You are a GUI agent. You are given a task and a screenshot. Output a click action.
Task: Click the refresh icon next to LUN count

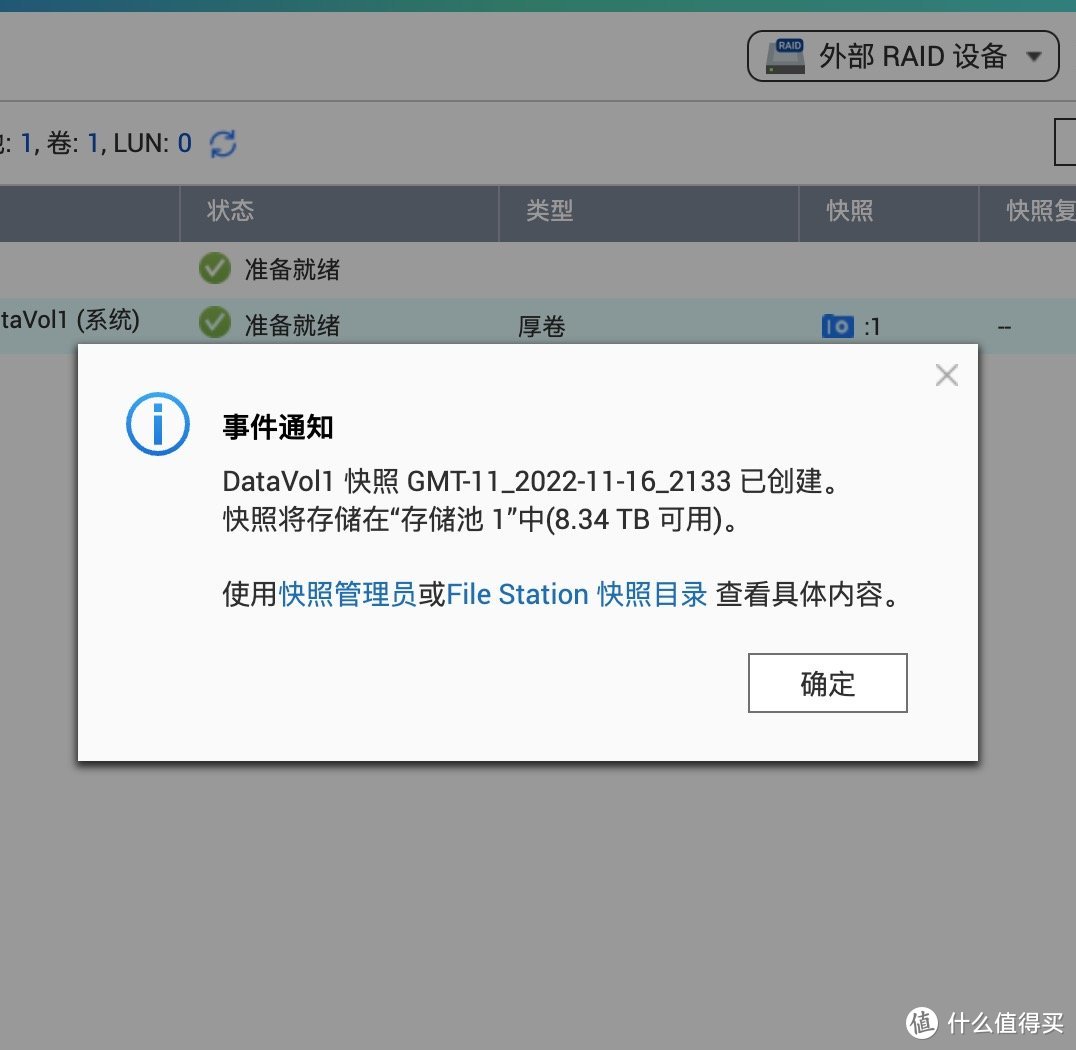pos(222,143)
